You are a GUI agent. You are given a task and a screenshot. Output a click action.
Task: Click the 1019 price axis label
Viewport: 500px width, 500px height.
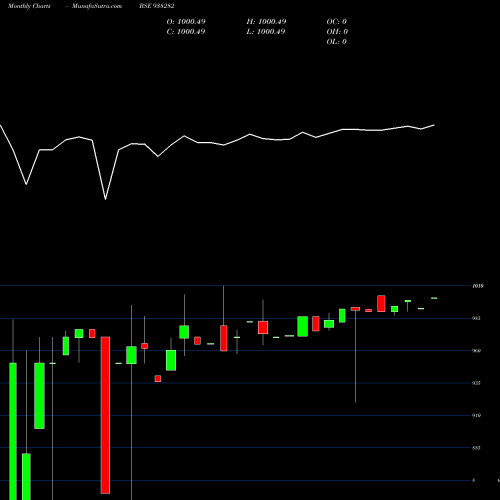pos(478,286)
